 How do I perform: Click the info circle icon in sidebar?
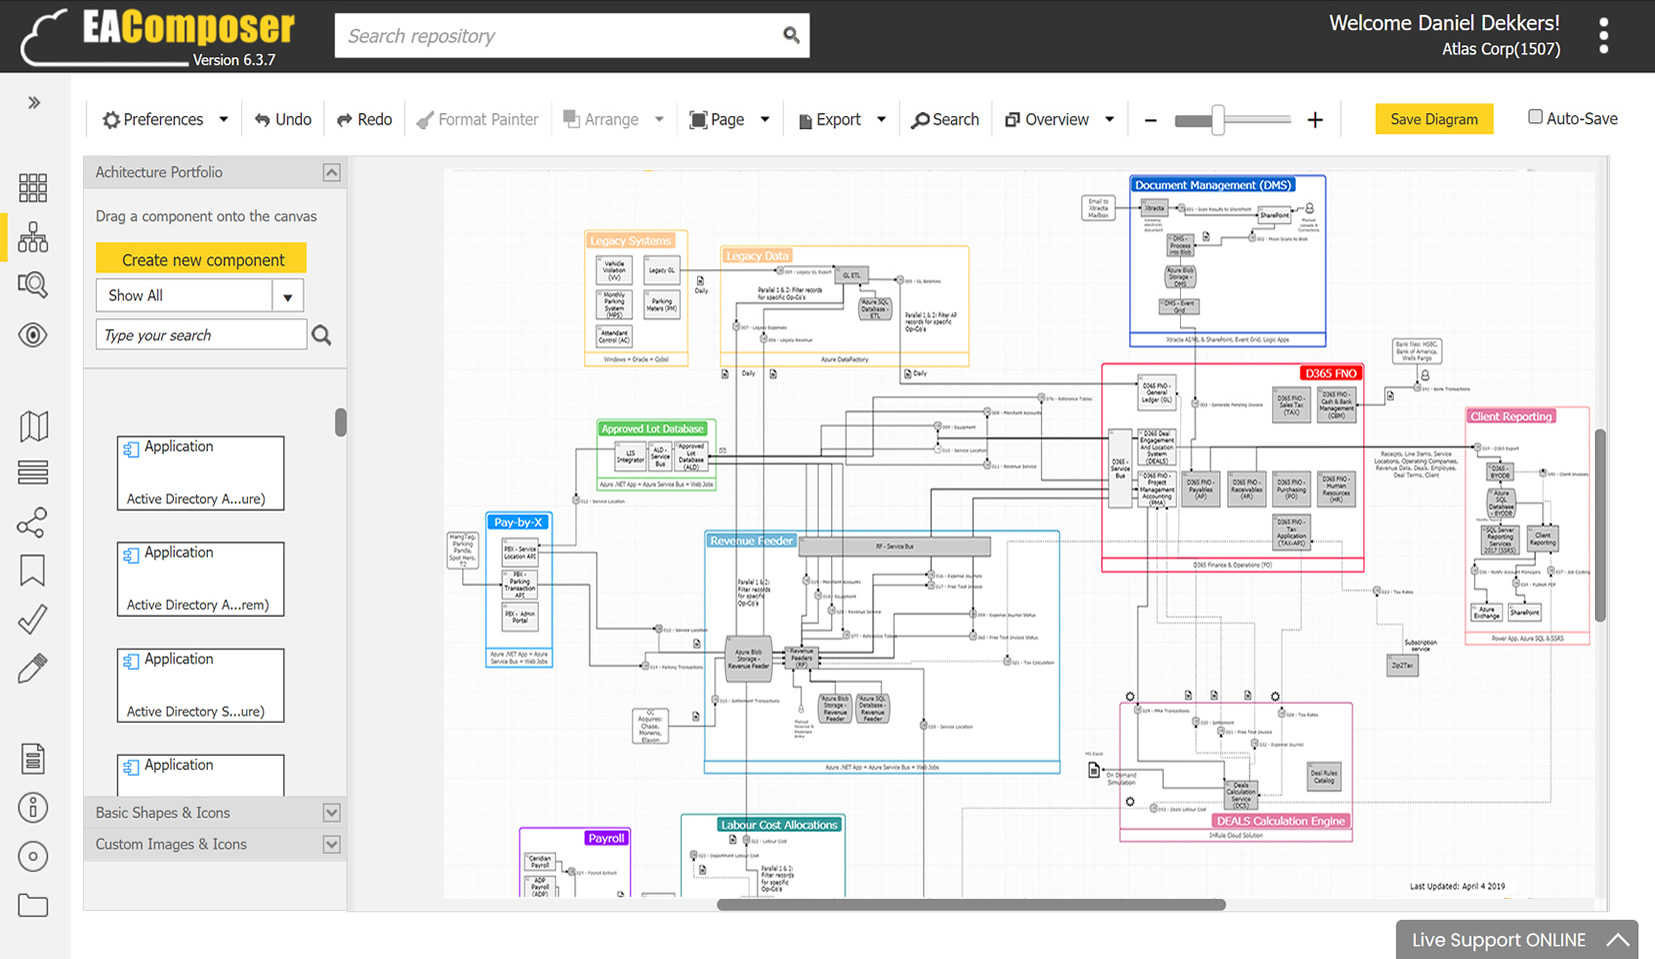(33, 808)
